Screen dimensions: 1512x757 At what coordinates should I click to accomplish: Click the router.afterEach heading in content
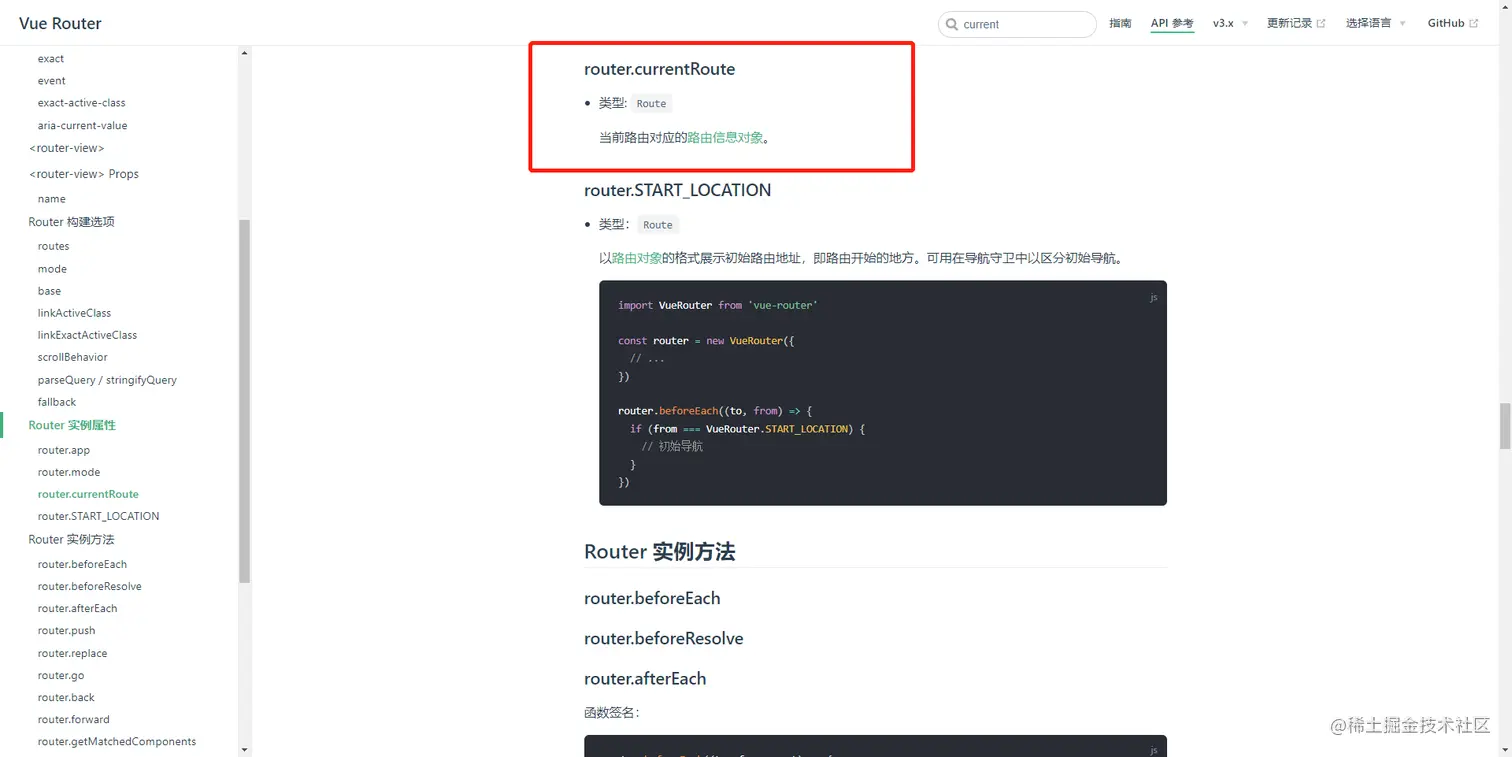click(x=645, y=678)
